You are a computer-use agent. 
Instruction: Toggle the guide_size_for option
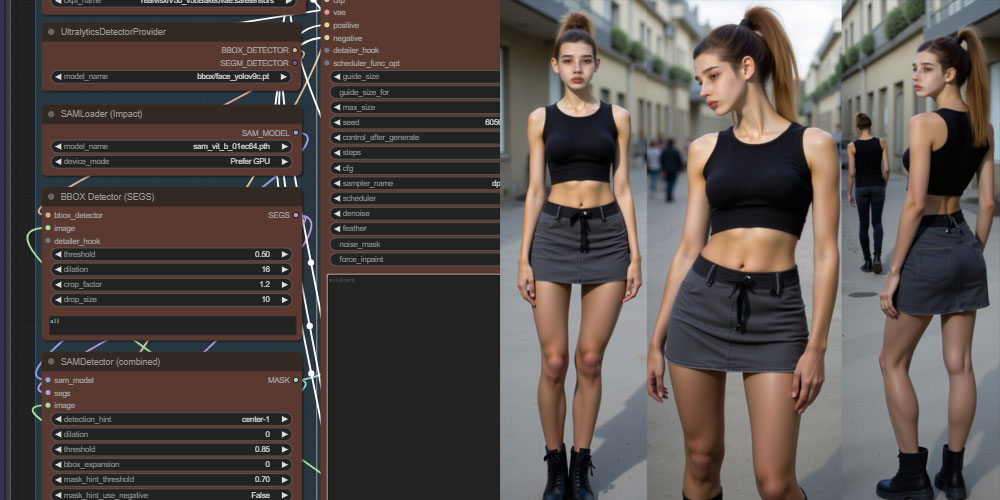(x=415, y=92)
